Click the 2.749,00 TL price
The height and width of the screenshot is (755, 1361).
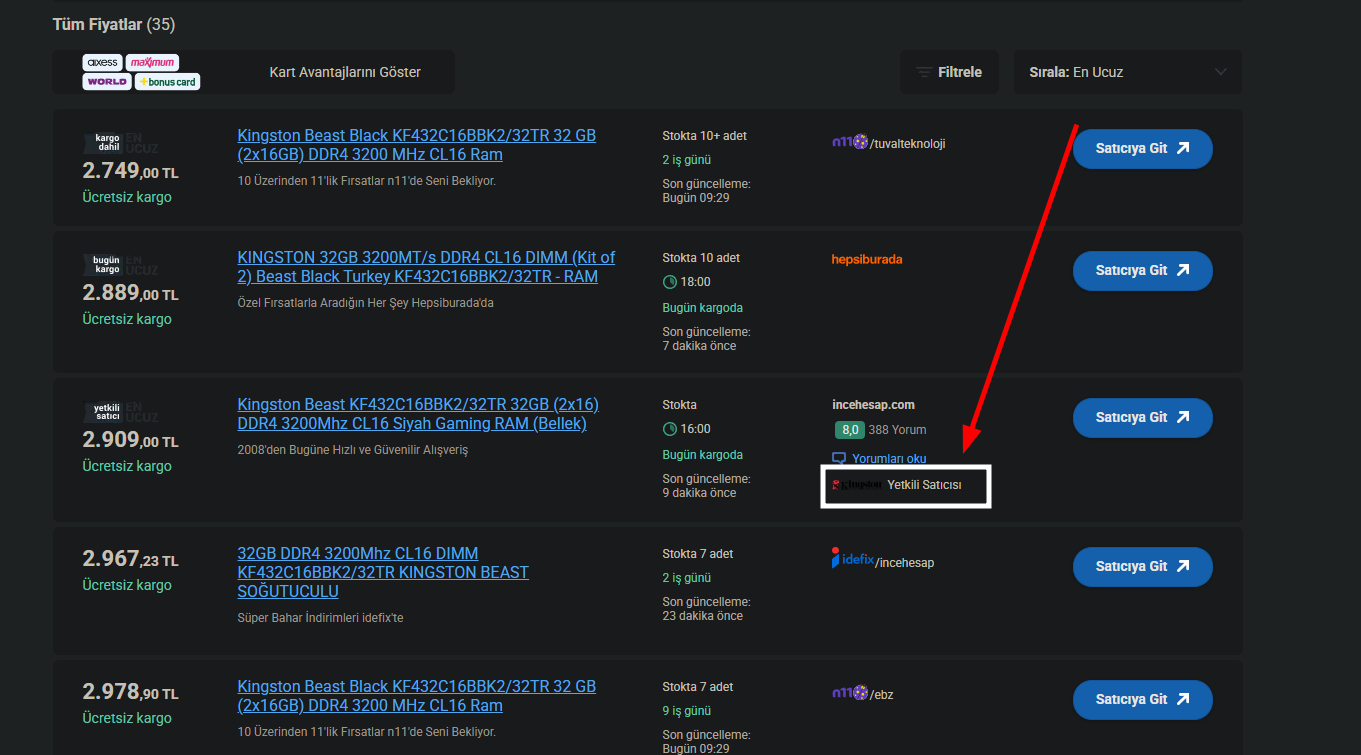coord(130,171)
